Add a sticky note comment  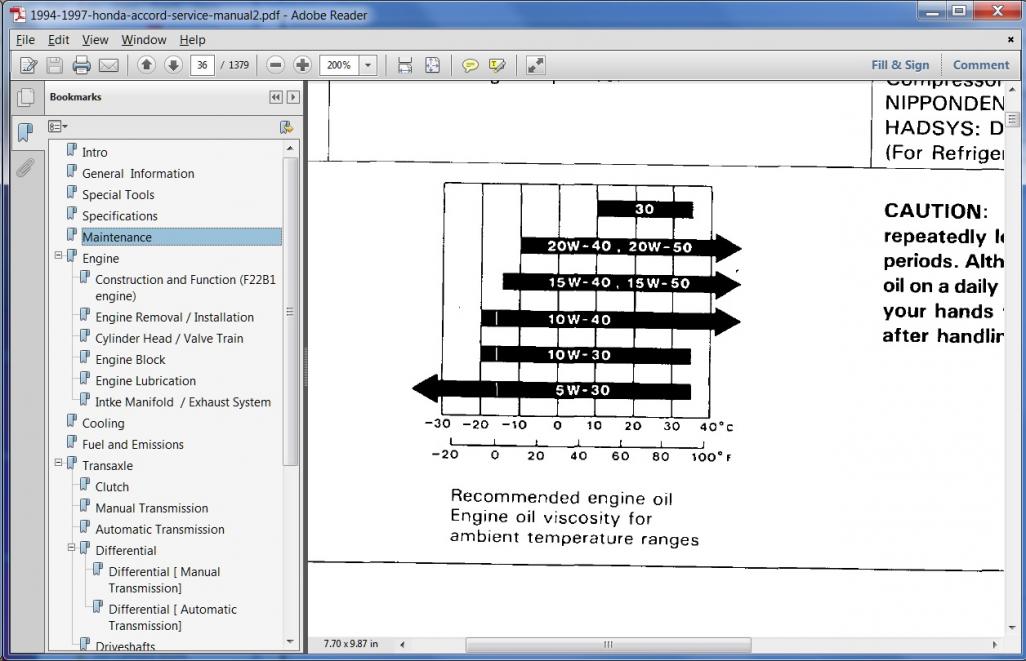pyautogui.click(x=469, y=65)
